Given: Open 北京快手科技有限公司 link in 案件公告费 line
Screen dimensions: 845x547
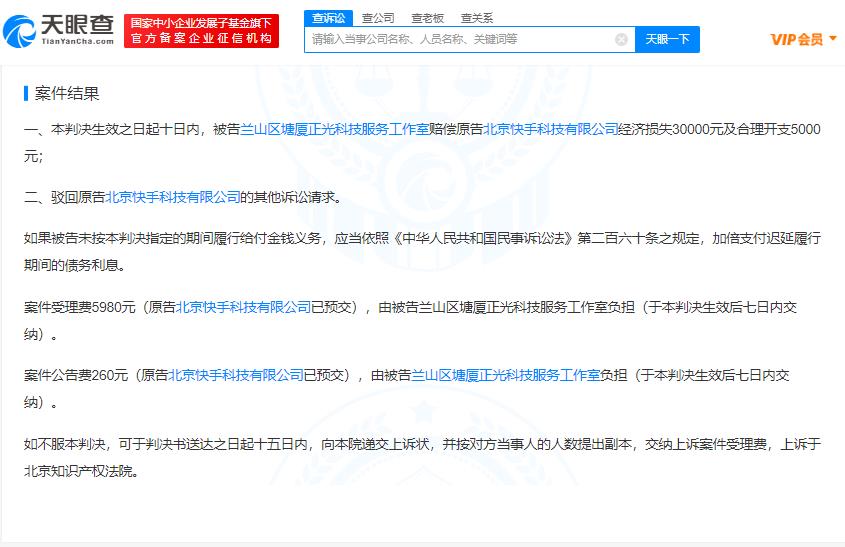Looking at the screenshot, I should 236,375.
